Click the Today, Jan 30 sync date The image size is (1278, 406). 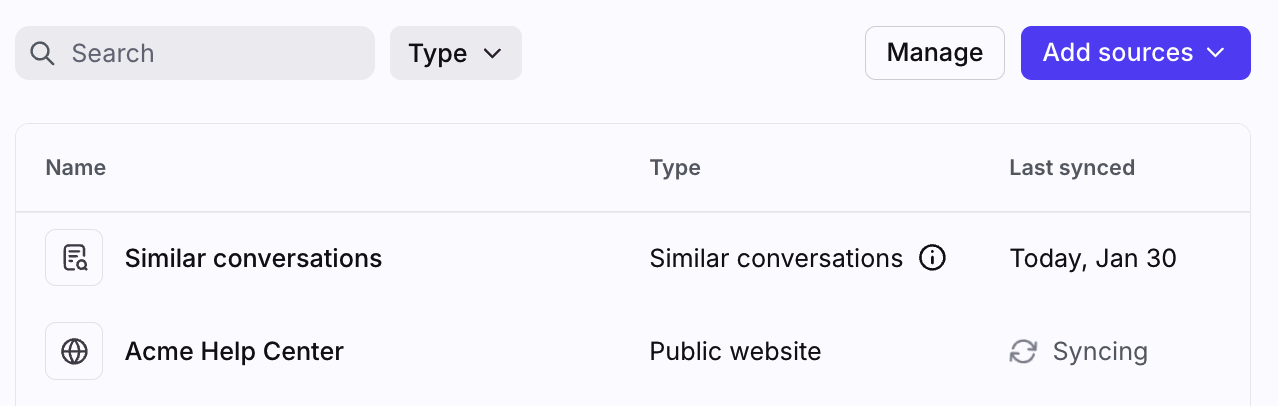(x=1093, y=259)
